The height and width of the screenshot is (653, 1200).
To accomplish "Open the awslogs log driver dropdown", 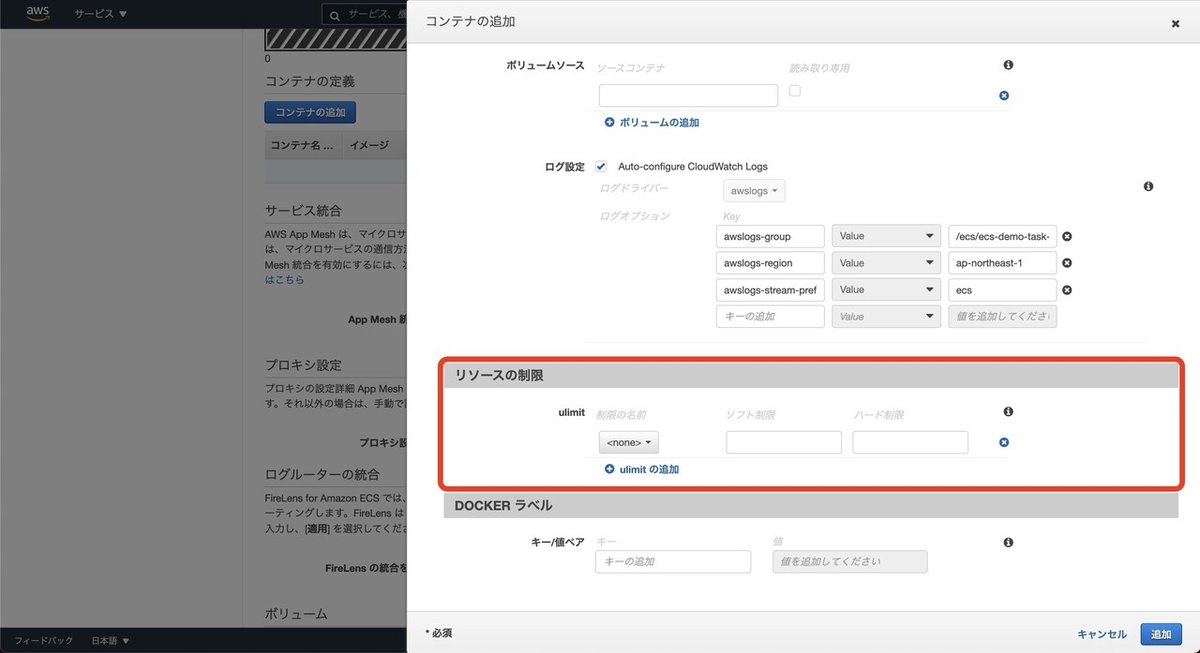I will (x=753, y=190).
